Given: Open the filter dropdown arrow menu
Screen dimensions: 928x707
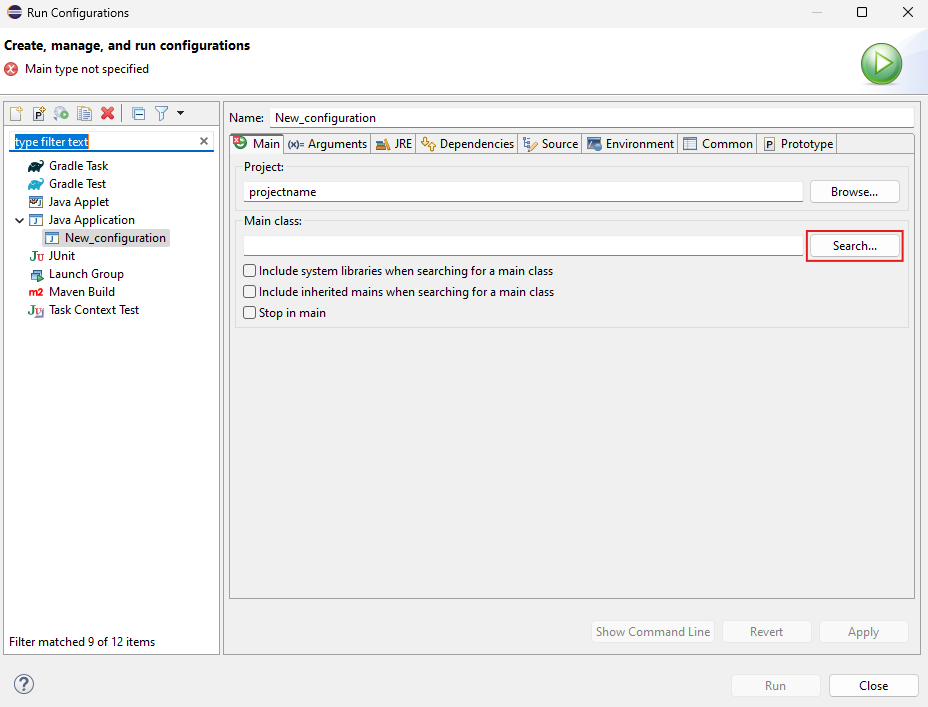Looking at the screenshot, I should [x=180, y=114].
